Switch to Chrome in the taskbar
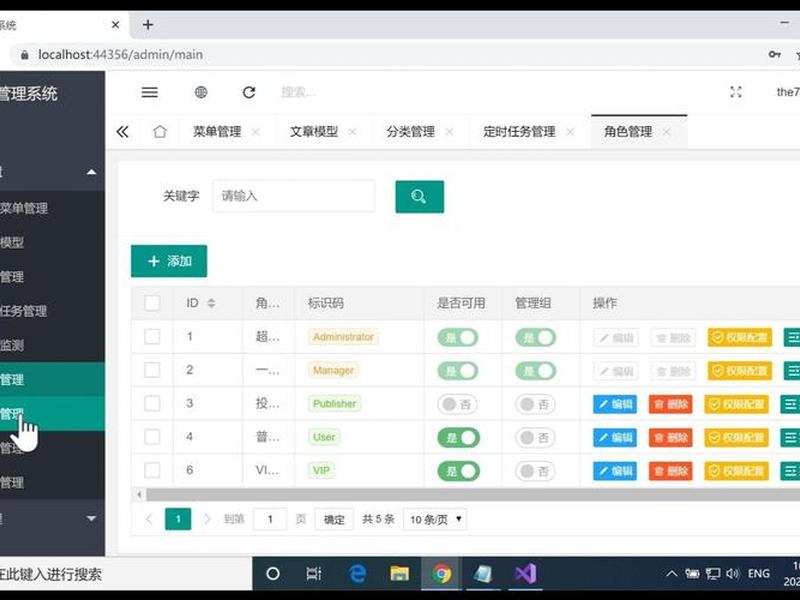Viewport: 800px width, 600px height. pyautogui.click(x=442, y=574)
